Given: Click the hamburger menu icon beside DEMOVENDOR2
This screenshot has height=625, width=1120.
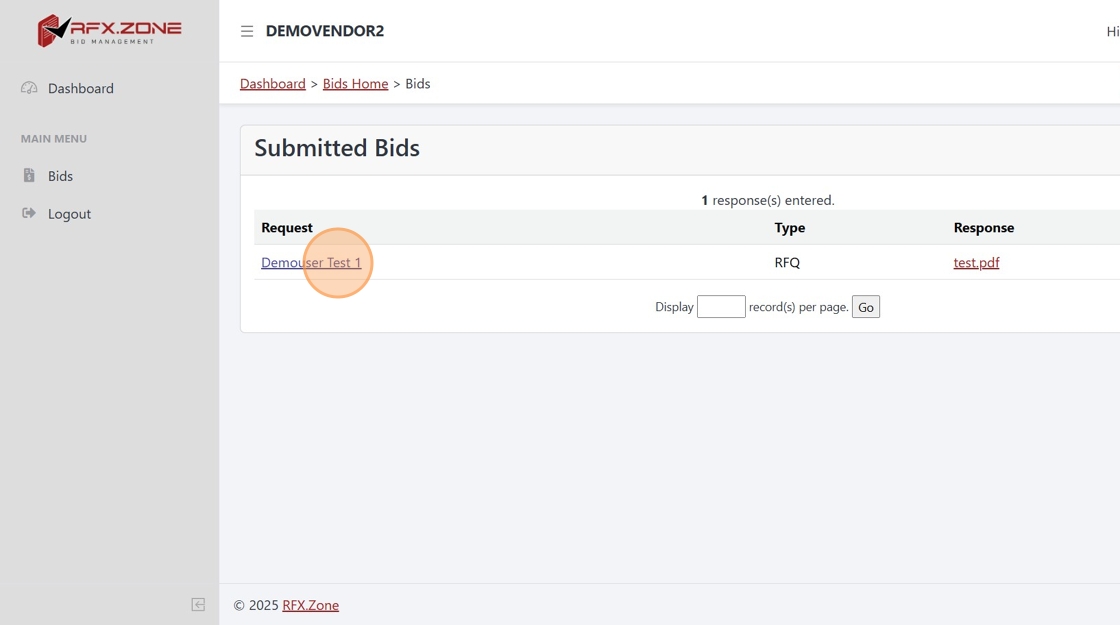Looking at the screenshot, I should tap(247, 31).
